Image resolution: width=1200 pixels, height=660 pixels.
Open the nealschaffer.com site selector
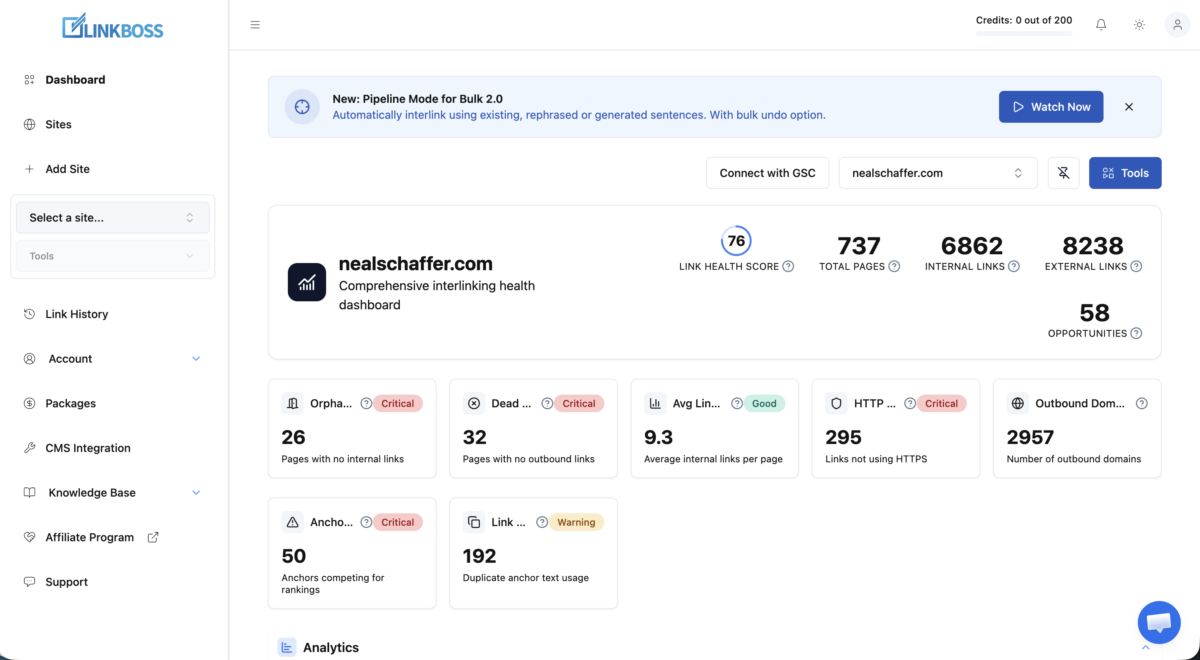coord(937,173)
